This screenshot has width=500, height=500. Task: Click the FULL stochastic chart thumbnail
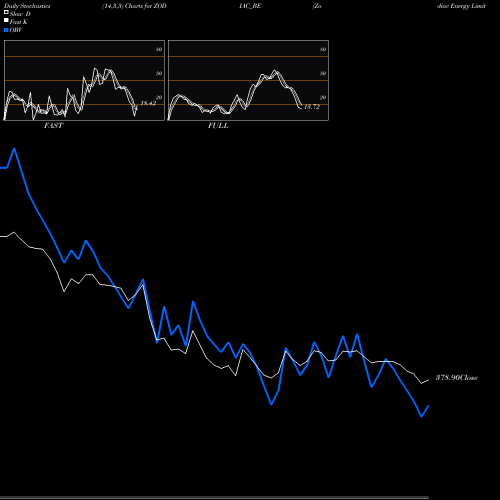(248, 80)
